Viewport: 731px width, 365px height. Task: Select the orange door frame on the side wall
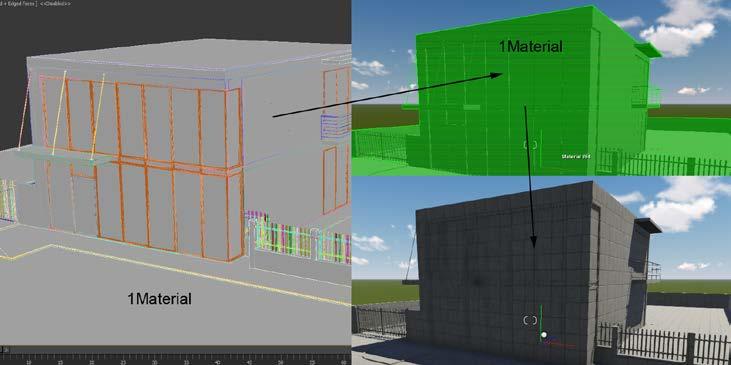[x=330, y=179]
